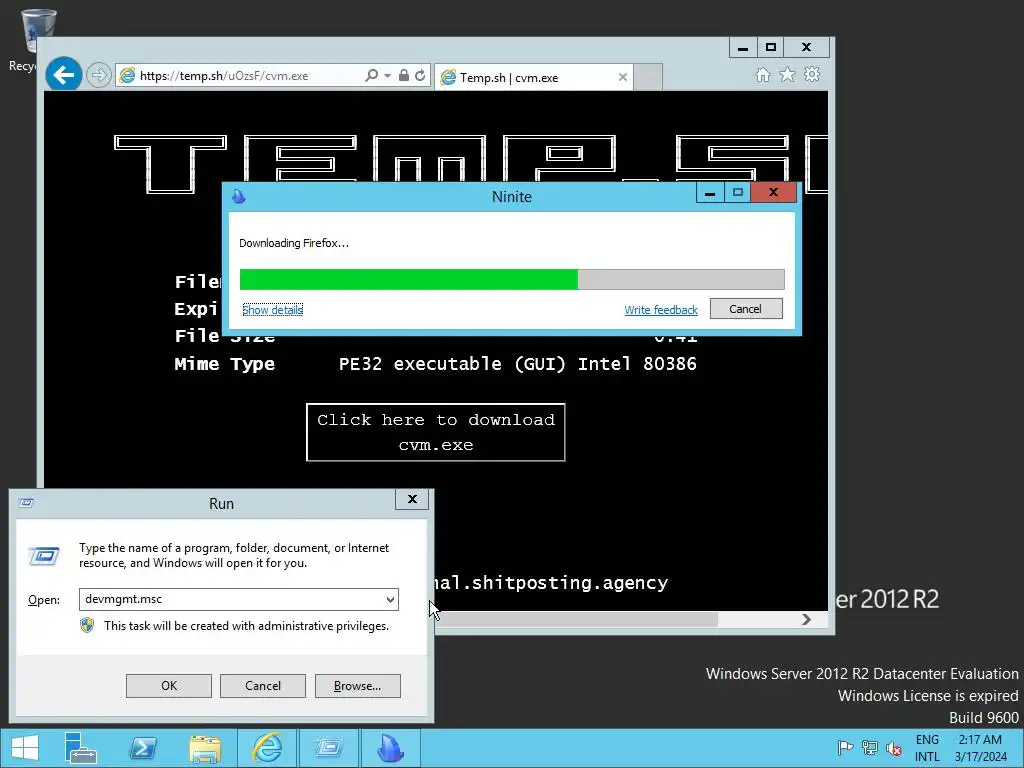The width and height of the screenshot is (1024, 768).
Task: Click the 'Mime Type' label text
Action: (225, 364)
